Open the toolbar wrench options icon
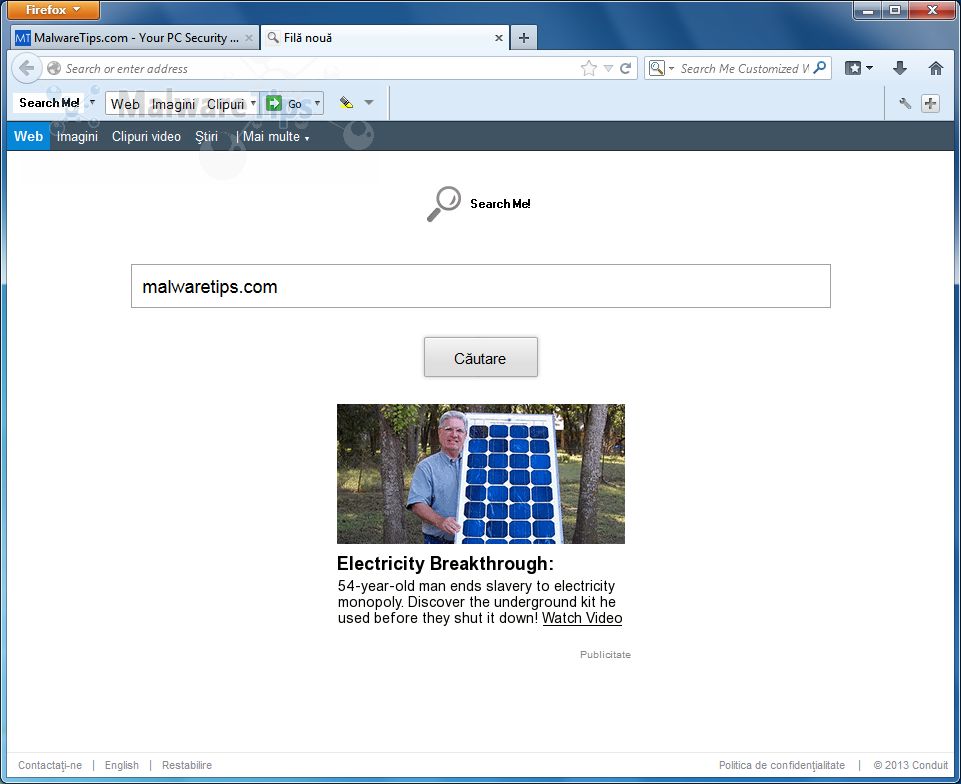Image resolution: width=961 pixels, height=784 pixels. click(x=905, y=103)
